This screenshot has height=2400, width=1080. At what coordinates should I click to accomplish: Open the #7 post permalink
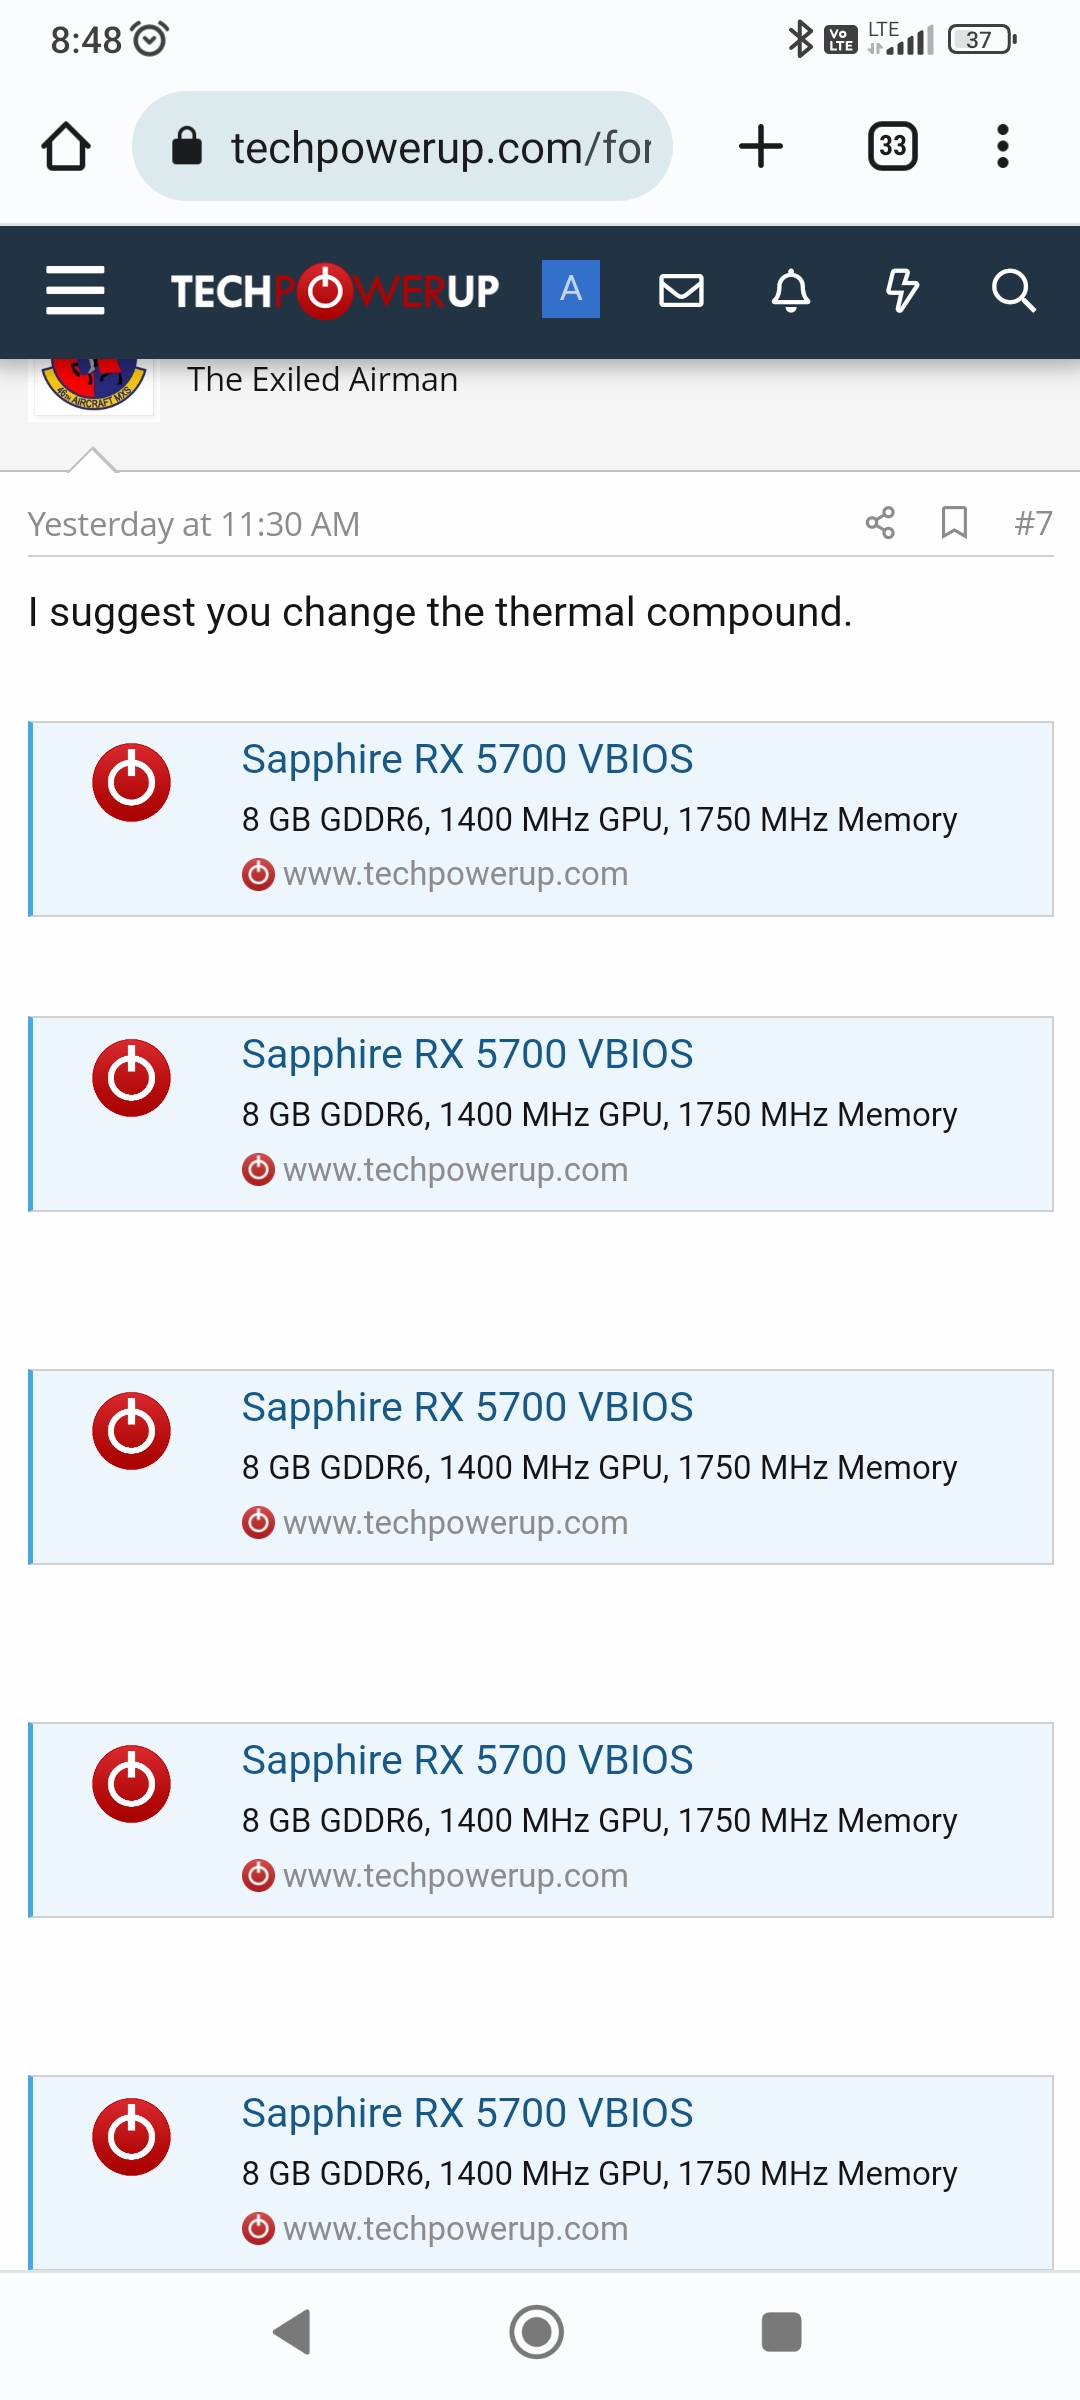[1034, 523]
